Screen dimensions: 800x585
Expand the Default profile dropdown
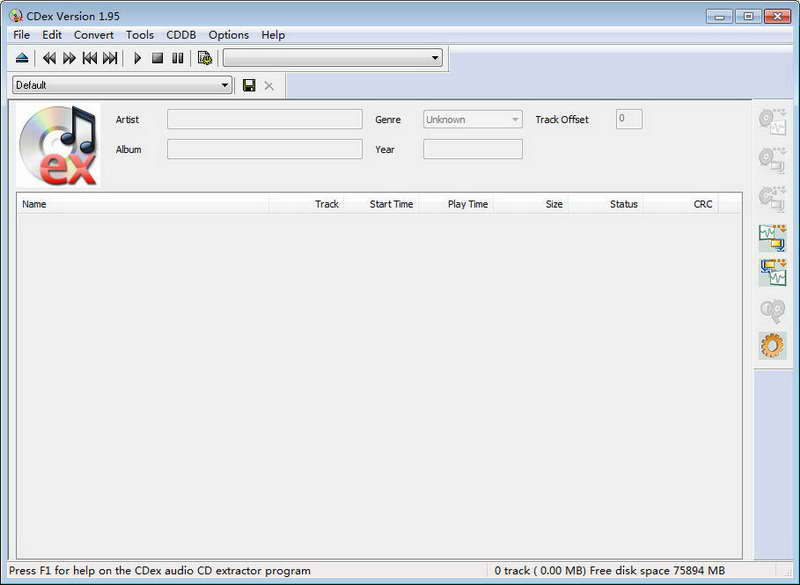pos(225,85)
